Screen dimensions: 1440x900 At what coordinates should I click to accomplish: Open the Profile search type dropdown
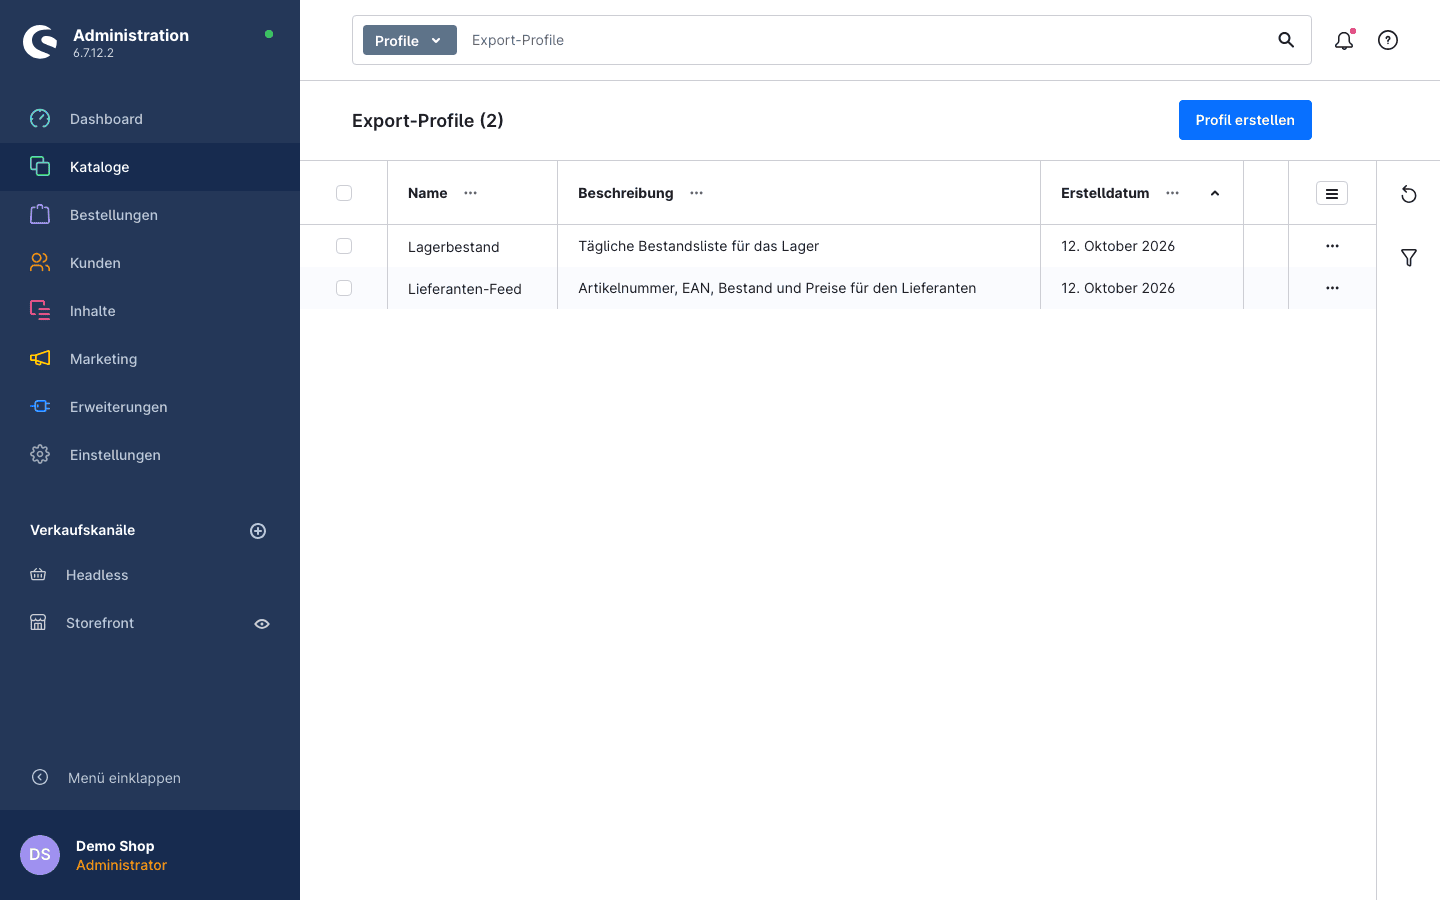coord(410,40)
